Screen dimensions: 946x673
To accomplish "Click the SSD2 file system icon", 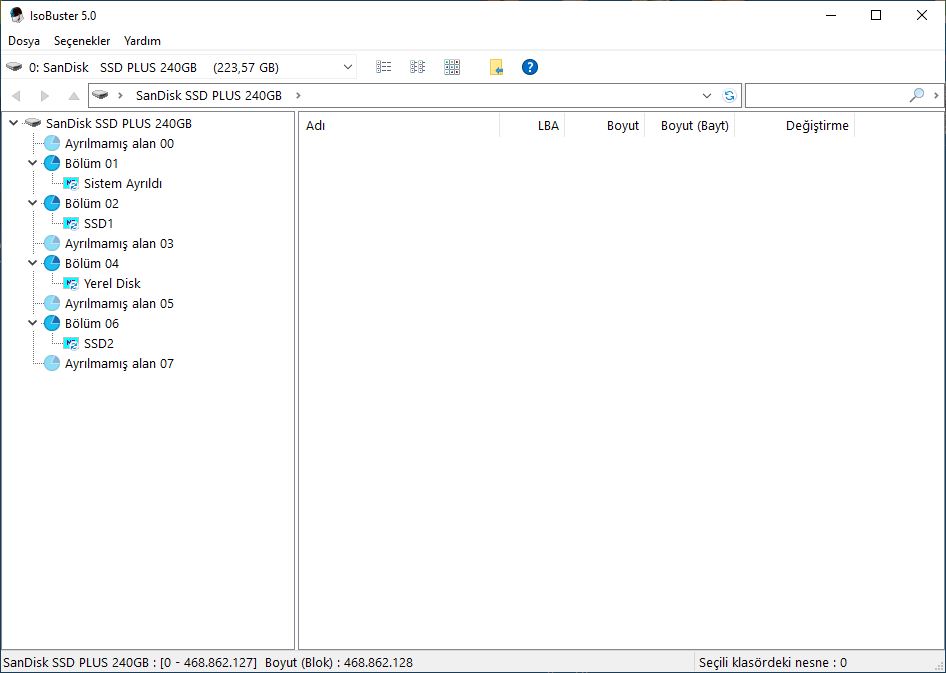I will (x=71, y=343).
